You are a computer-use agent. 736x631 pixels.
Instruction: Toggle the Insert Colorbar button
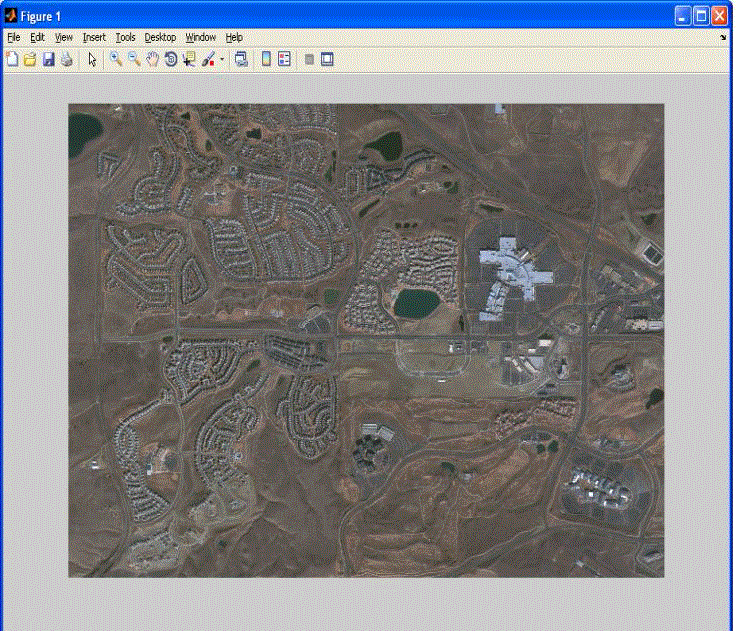tap(266, 59)
